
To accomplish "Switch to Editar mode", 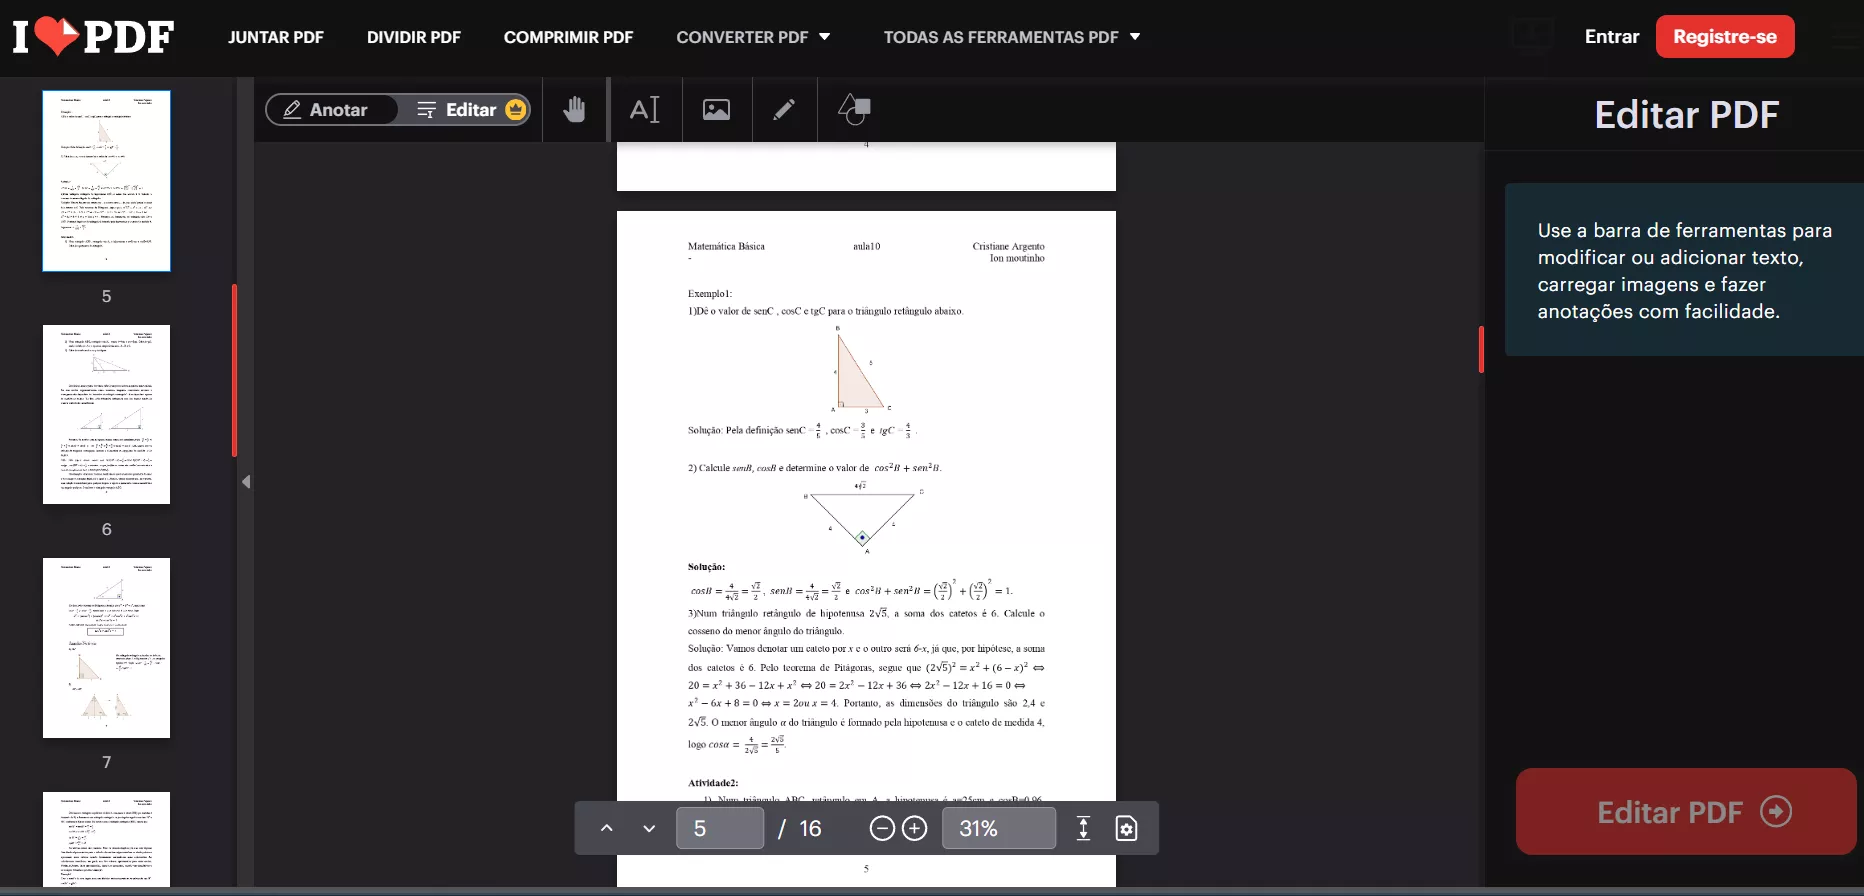I will coord(471,110).
